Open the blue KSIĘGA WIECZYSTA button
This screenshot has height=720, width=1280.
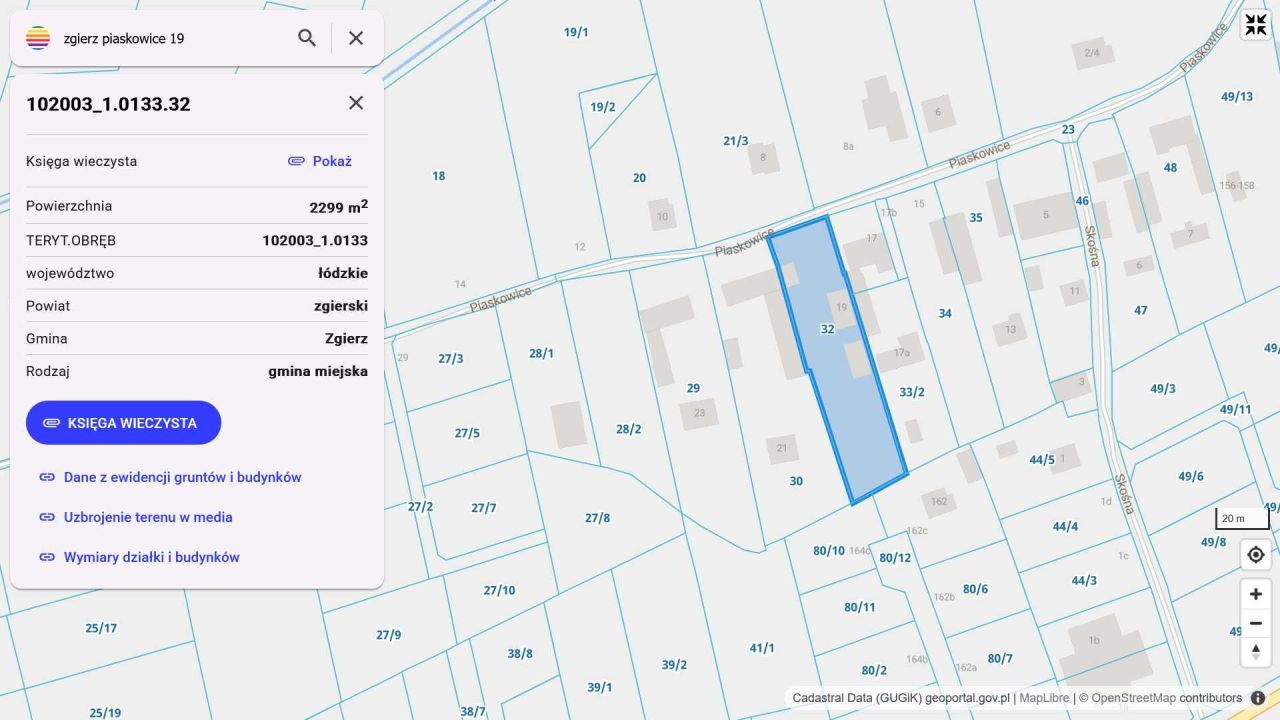coord(123,423)
